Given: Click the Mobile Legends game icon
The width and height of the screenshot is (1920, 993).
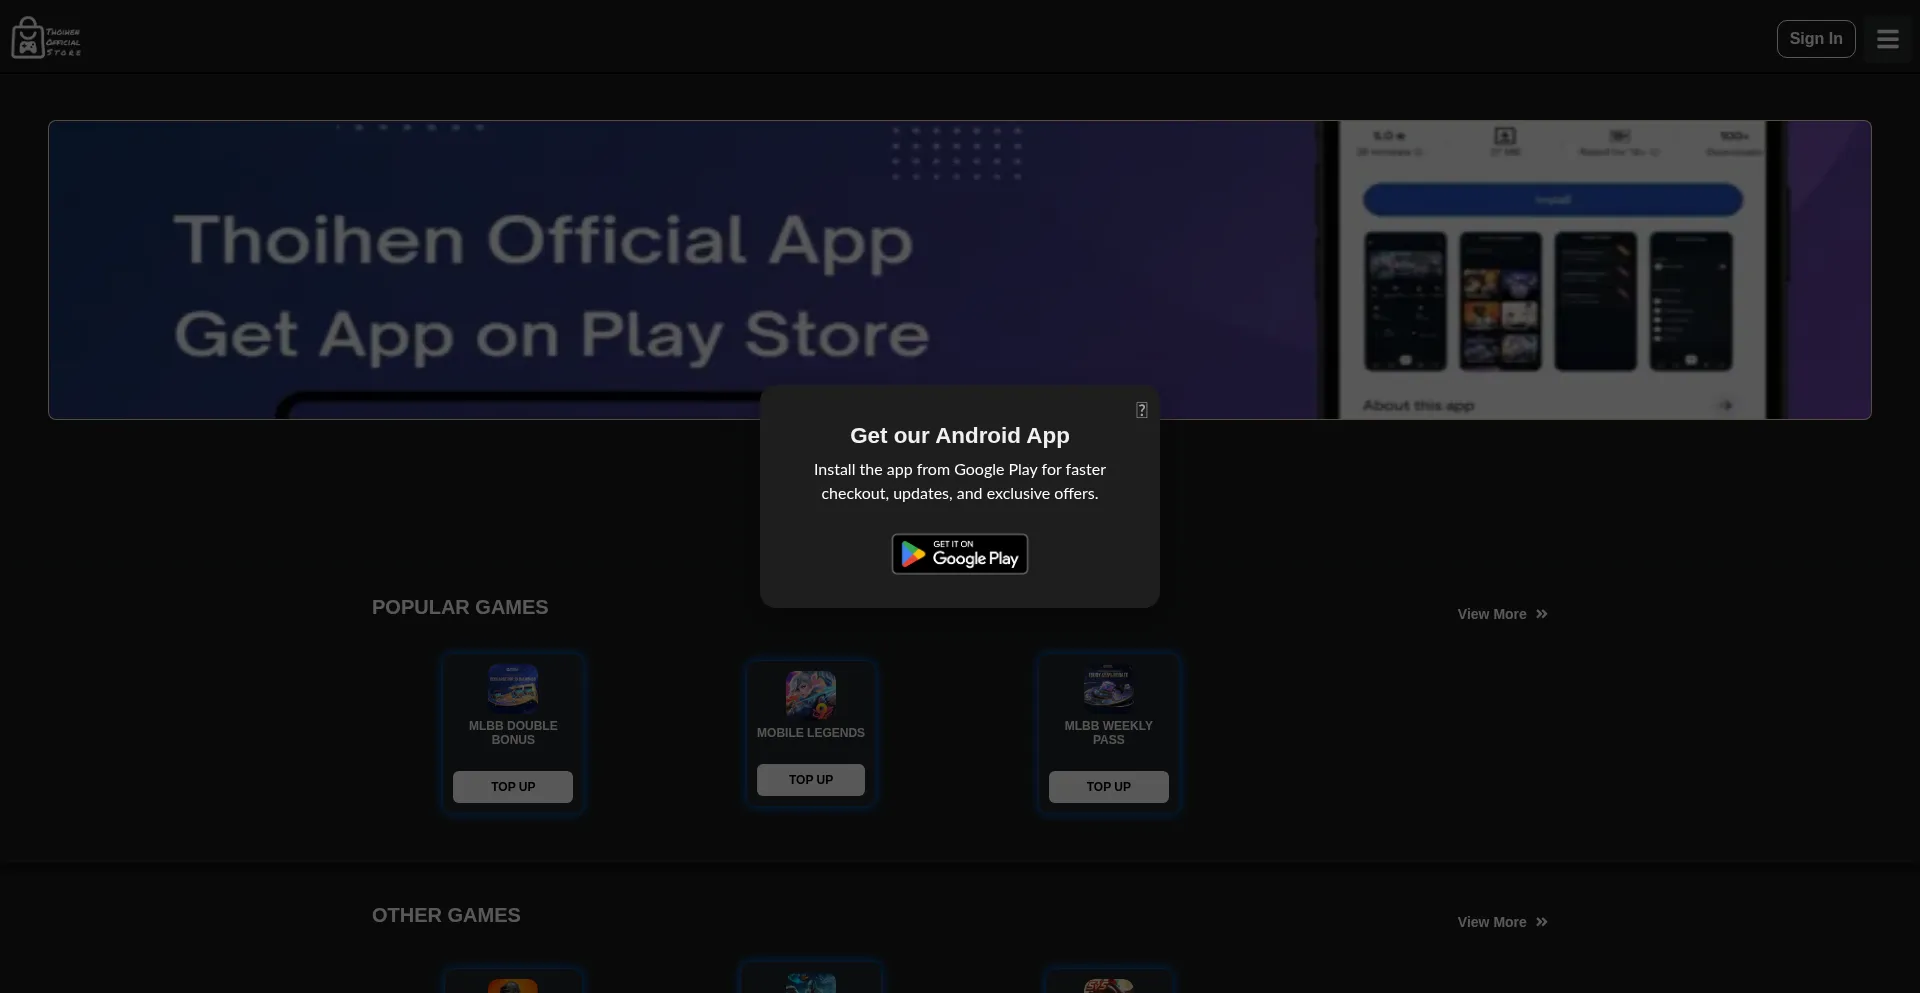Looking at the screenshot, I should (x=810, y=694).
